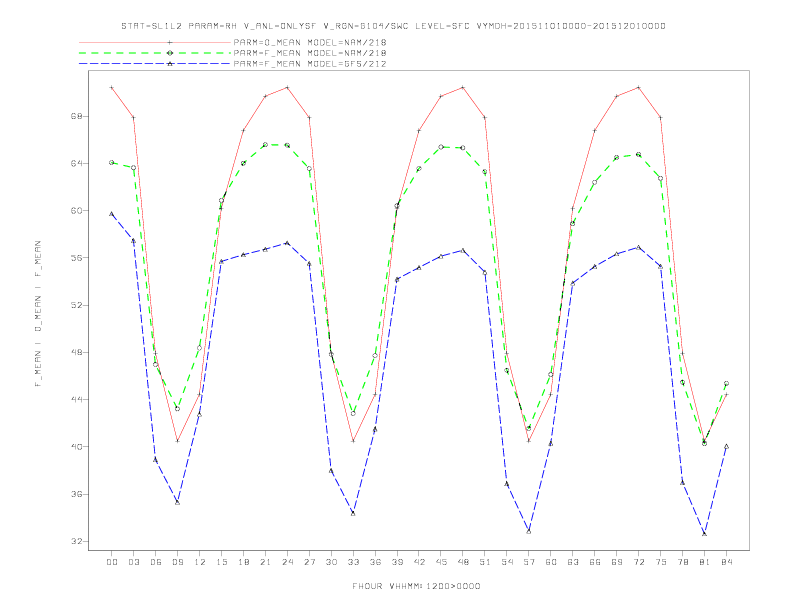Click x-axis tick label 51
Screen dimensions: 792x612
point(485,562)
